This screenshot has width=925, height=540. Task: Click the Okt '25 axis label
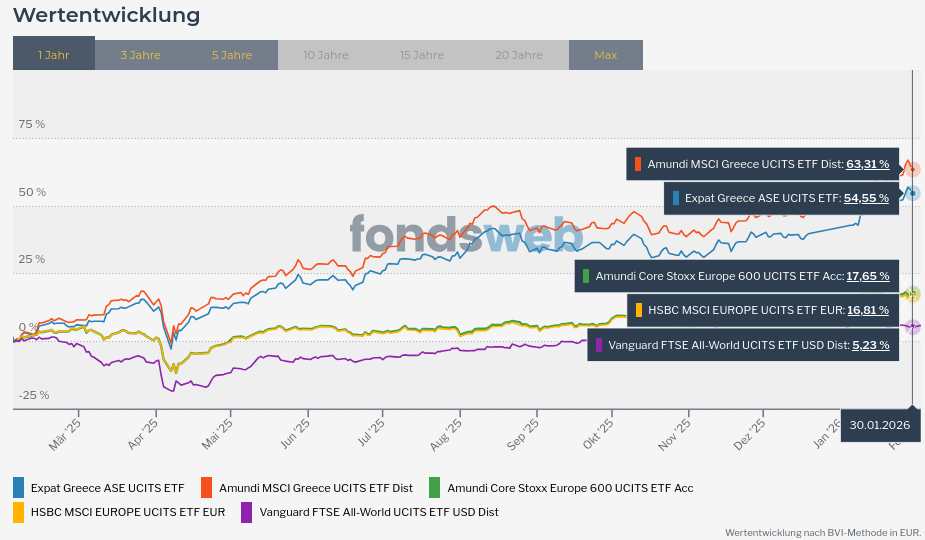[598, 434]
